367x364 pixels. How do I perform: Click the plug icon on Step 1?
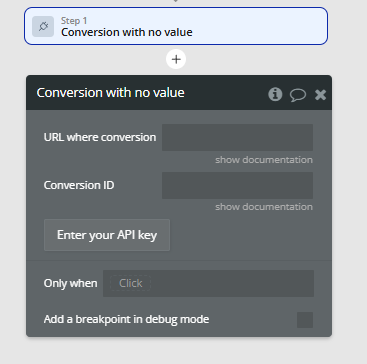point(43,26)
